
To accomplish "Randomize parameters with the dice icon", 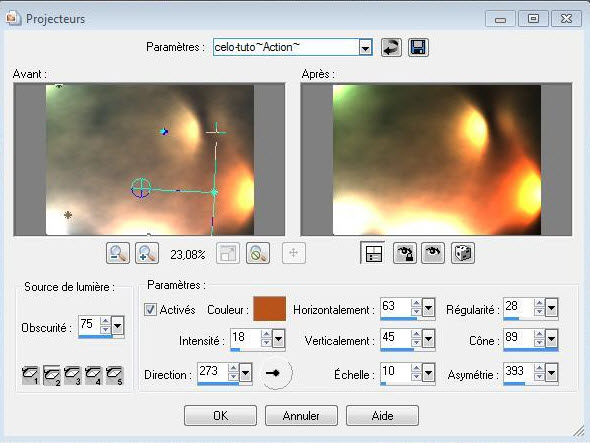I will [463, 253].
